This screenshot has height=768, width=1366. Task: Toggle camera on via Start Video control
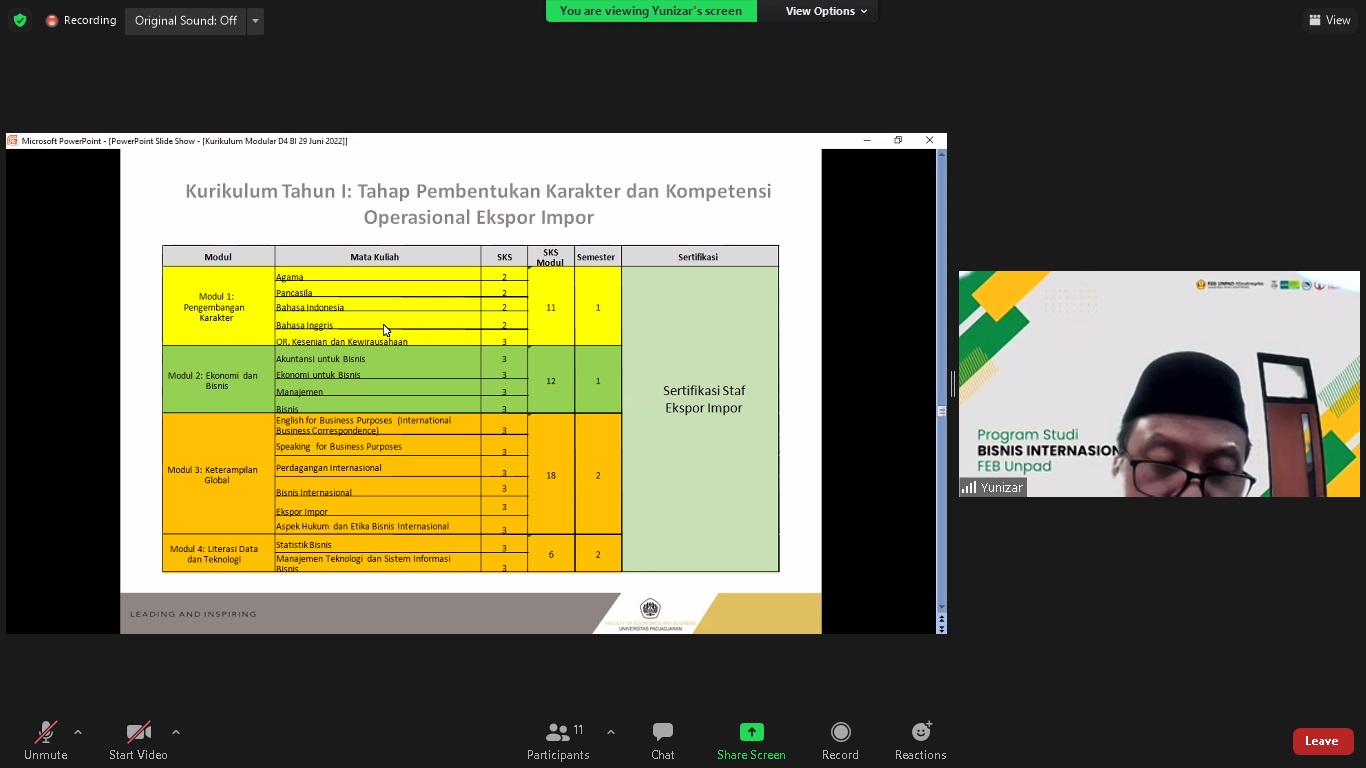(x=137, y=740)
